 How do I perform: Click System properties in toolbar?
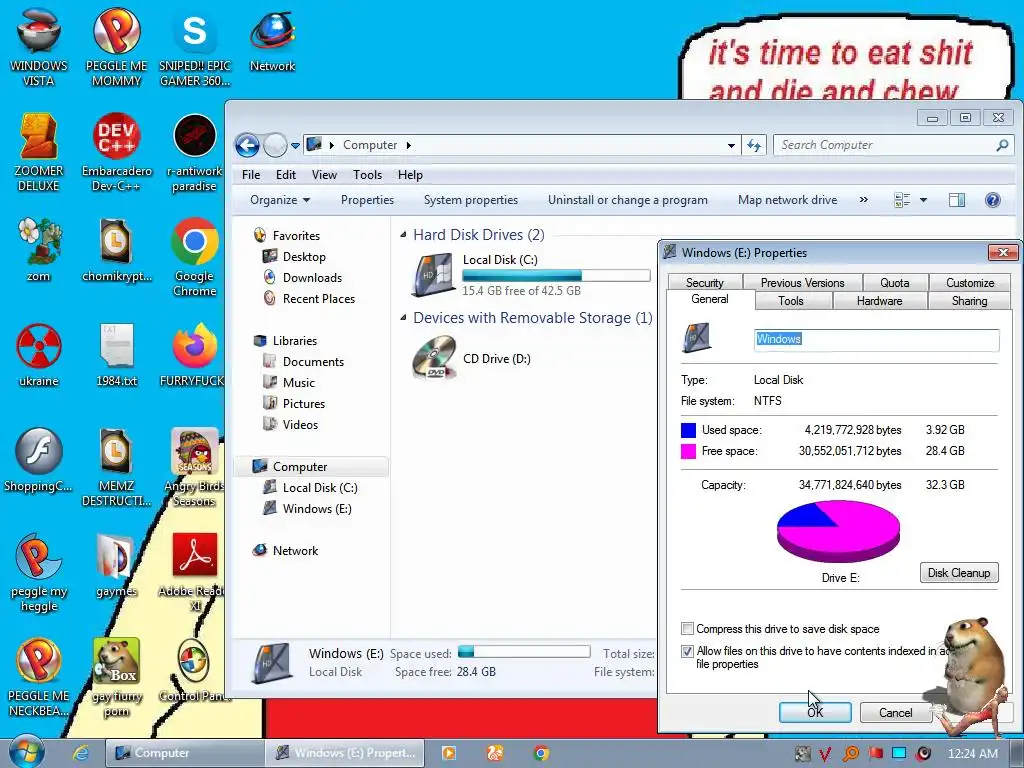(x=471, y=200)
